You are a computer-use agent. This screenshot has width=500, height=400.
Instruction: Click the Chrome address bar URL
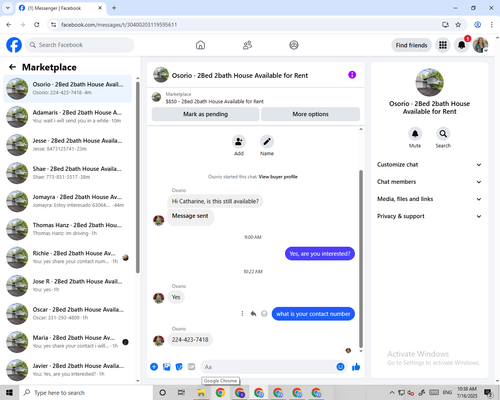(119, 25)
